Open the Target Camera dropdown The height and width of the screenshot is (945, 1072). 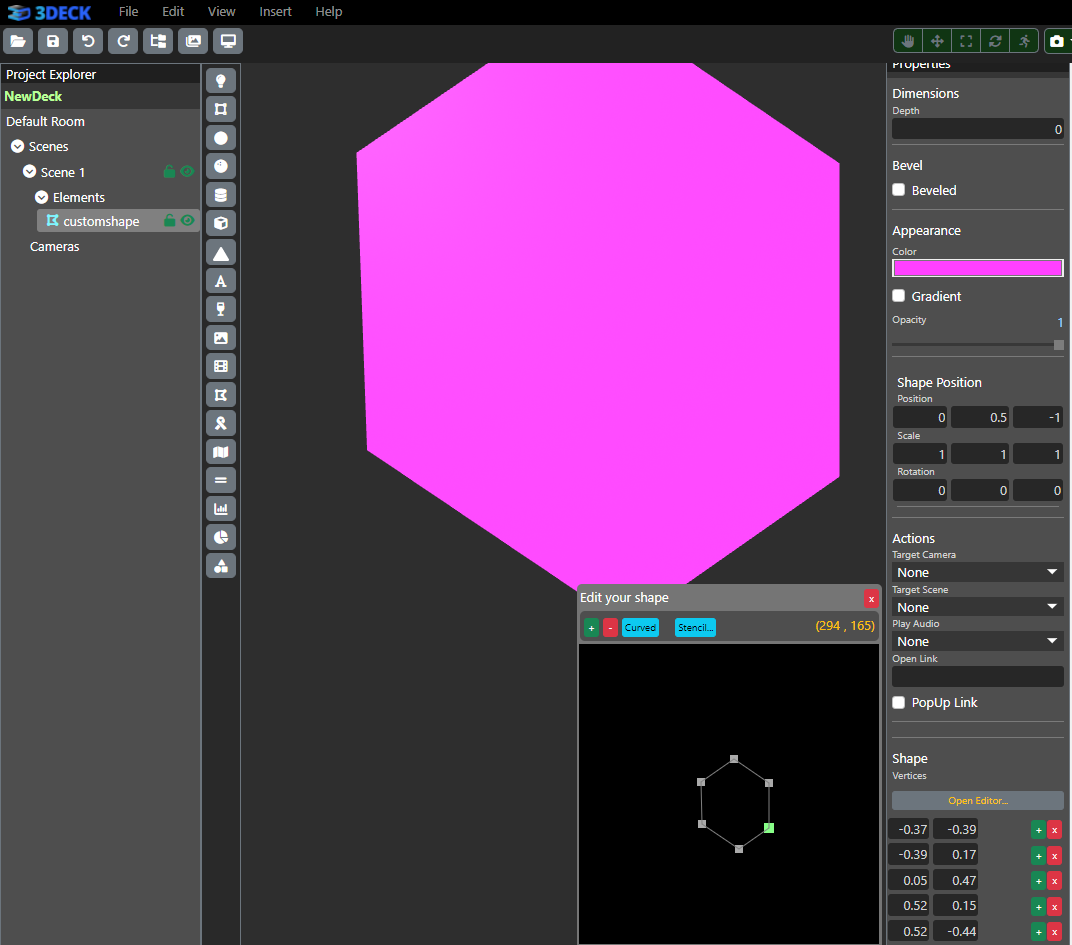(x=977, y=572)
